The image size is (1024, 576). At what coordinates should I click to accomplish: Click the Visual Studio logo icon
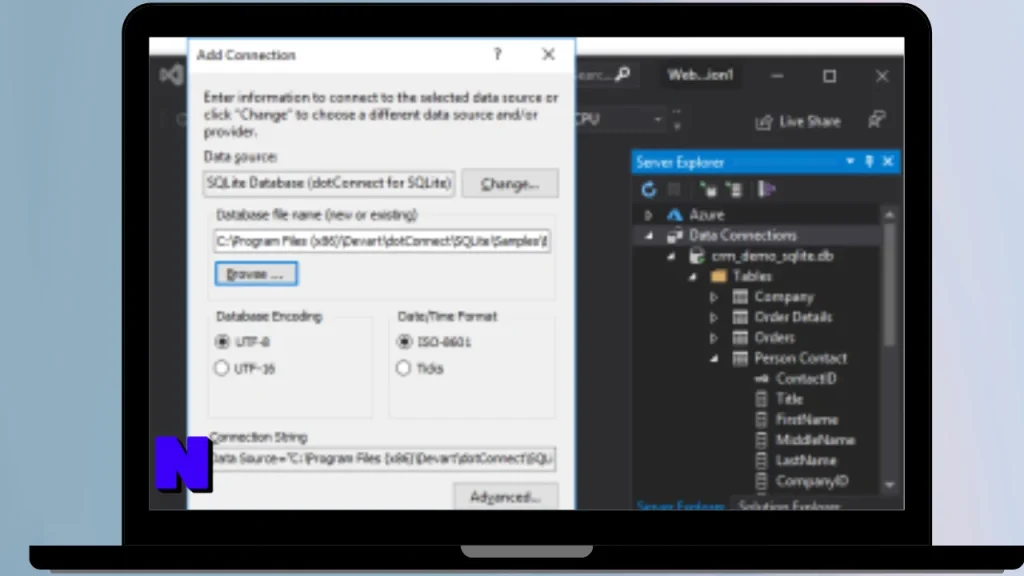pos(171,75)
